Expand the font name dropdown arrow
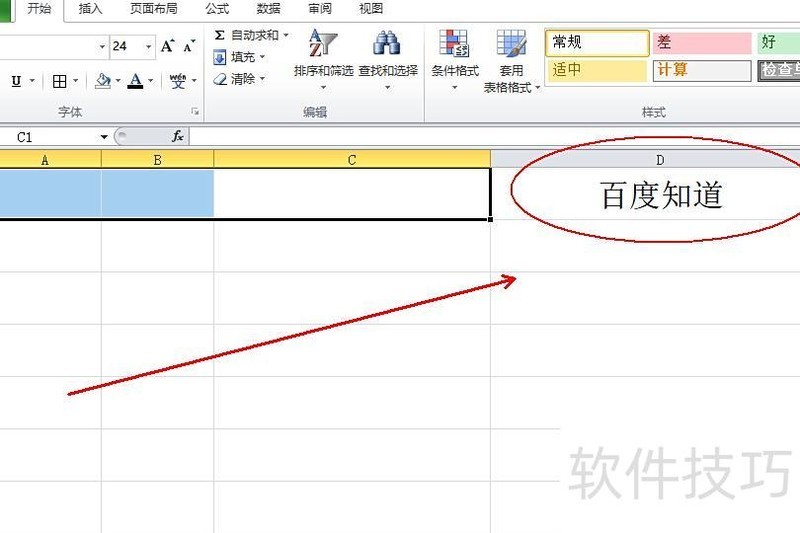This screenshot has height=533, width=800. pyautogui.click(x=102, y=47)
